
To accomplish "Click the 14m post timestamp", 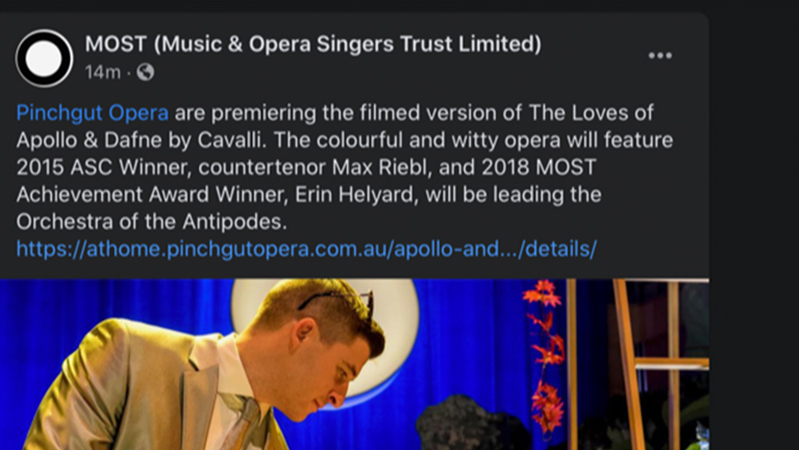I will (102, 72).
